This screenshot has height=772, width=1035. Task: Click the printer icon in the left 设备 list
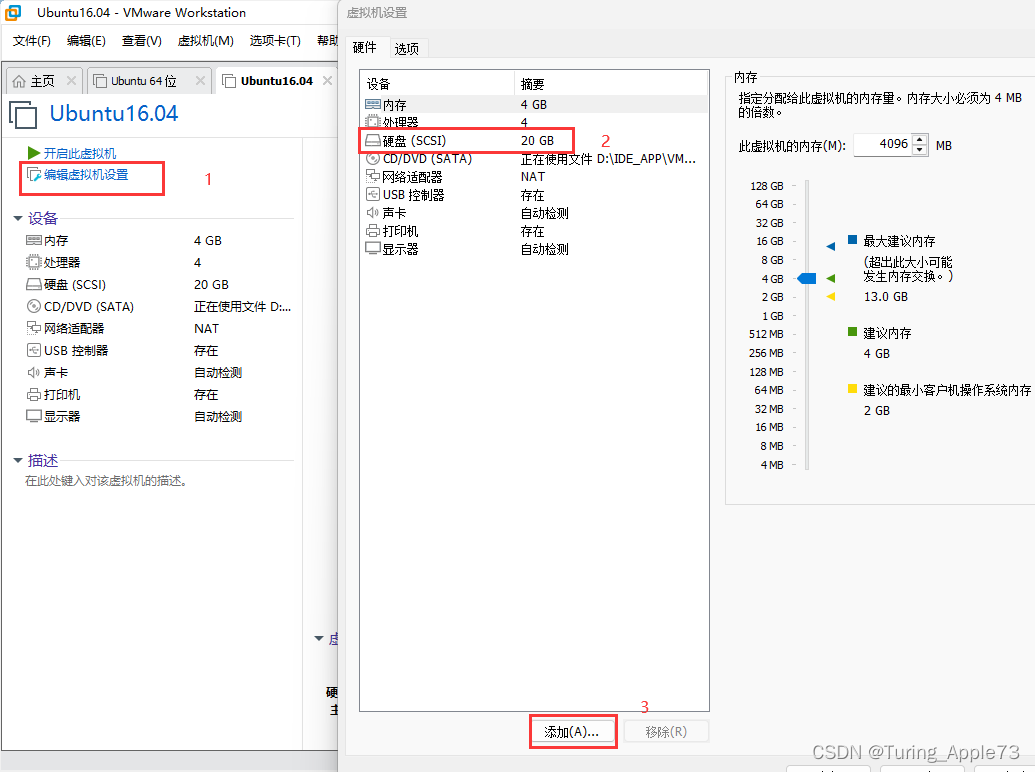34,395
